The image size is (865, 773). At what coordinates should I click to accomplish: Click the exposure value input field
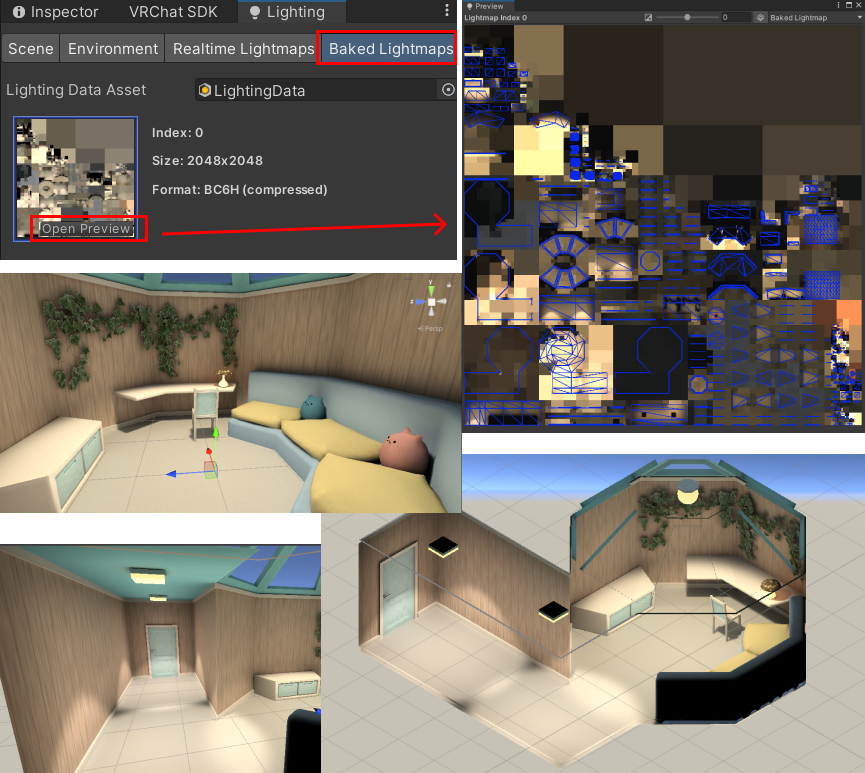(735, 18)
